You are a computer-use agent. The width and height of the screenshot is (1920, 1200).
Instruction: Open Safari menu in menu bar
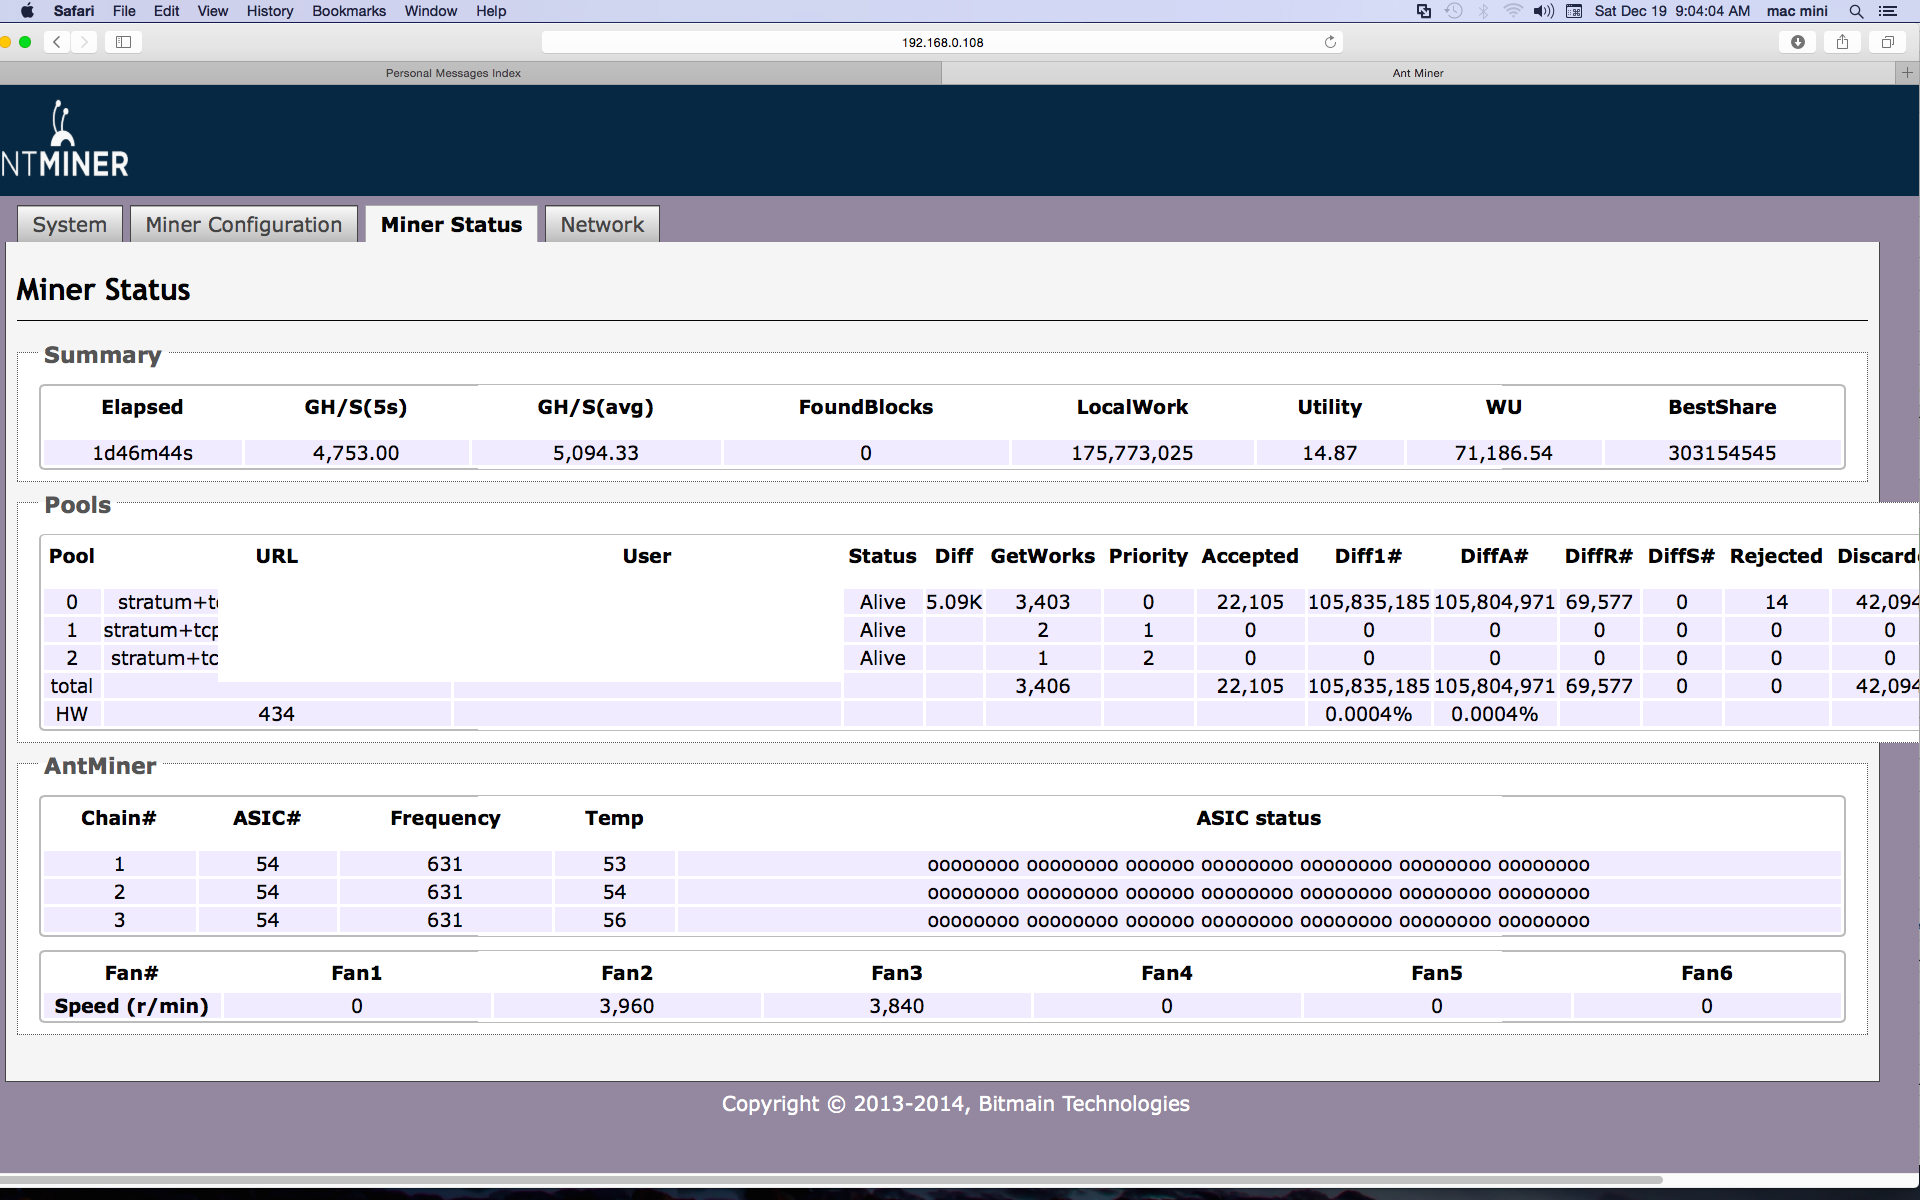click(x=74, y=11)
